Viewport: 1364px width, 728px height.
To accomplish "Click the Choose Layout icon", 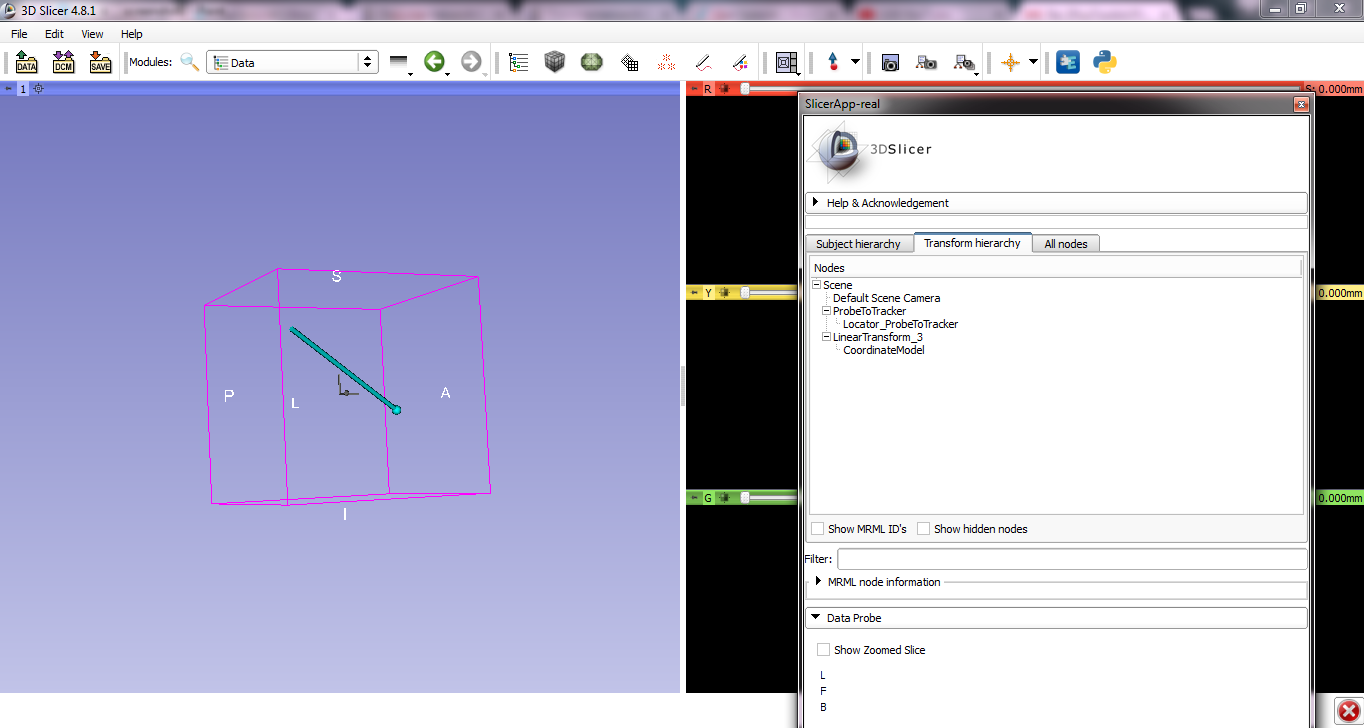I will [x=787, y=62].
